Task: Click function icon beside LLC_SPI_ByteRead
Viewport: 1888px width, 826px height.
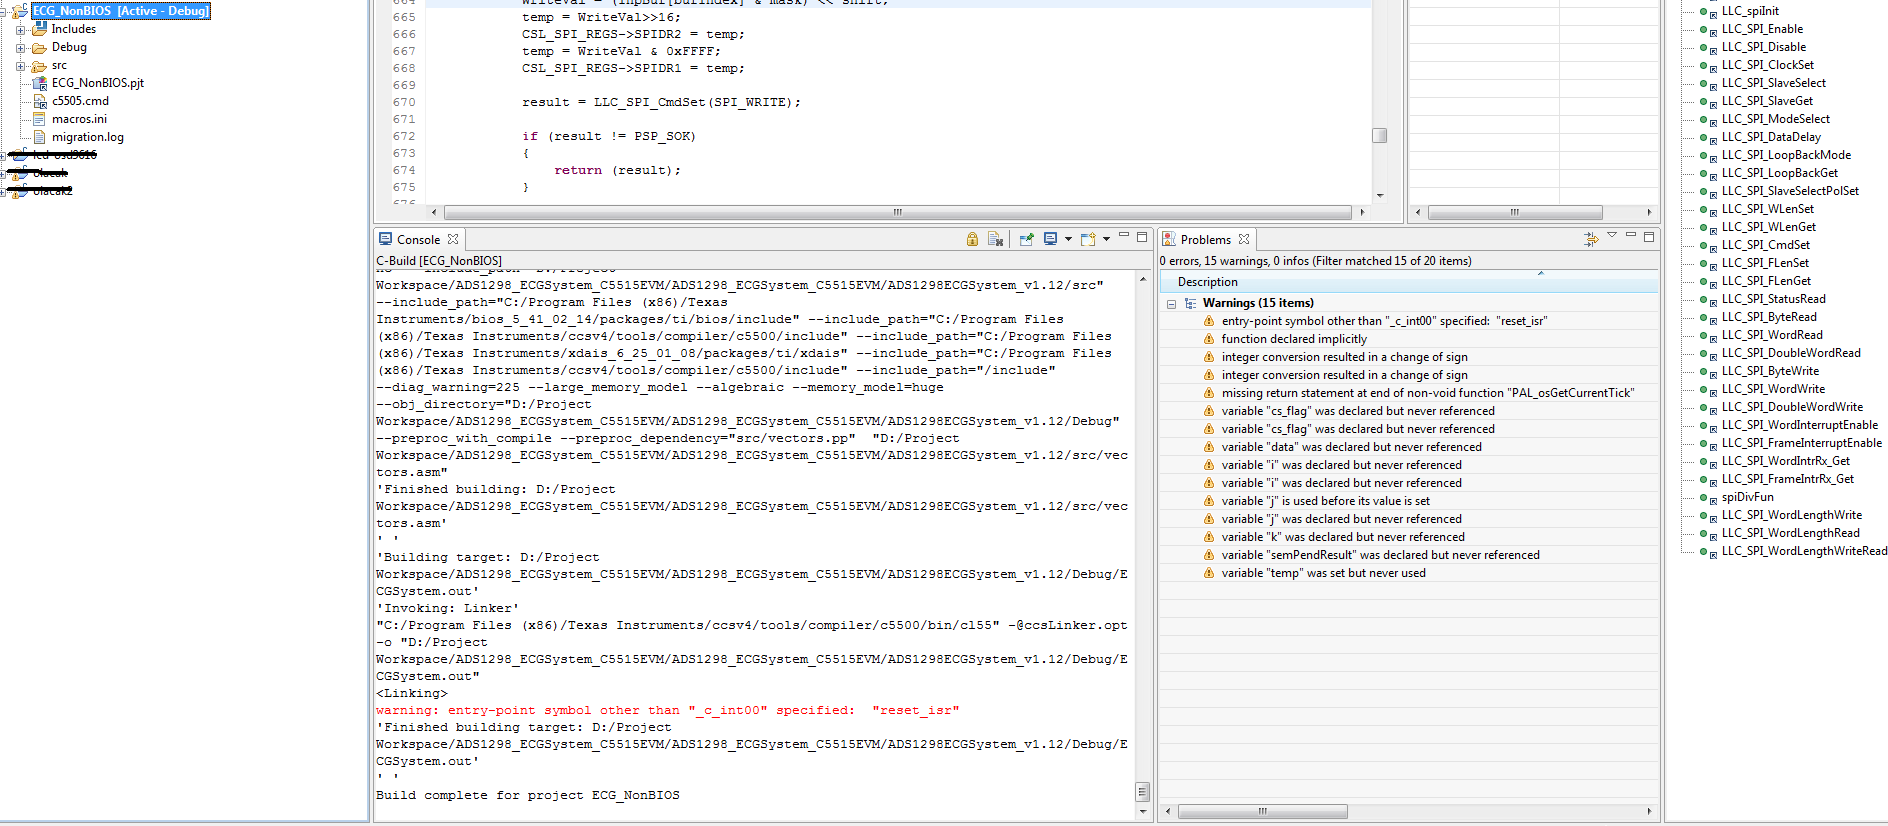Action: [1708, 317]
